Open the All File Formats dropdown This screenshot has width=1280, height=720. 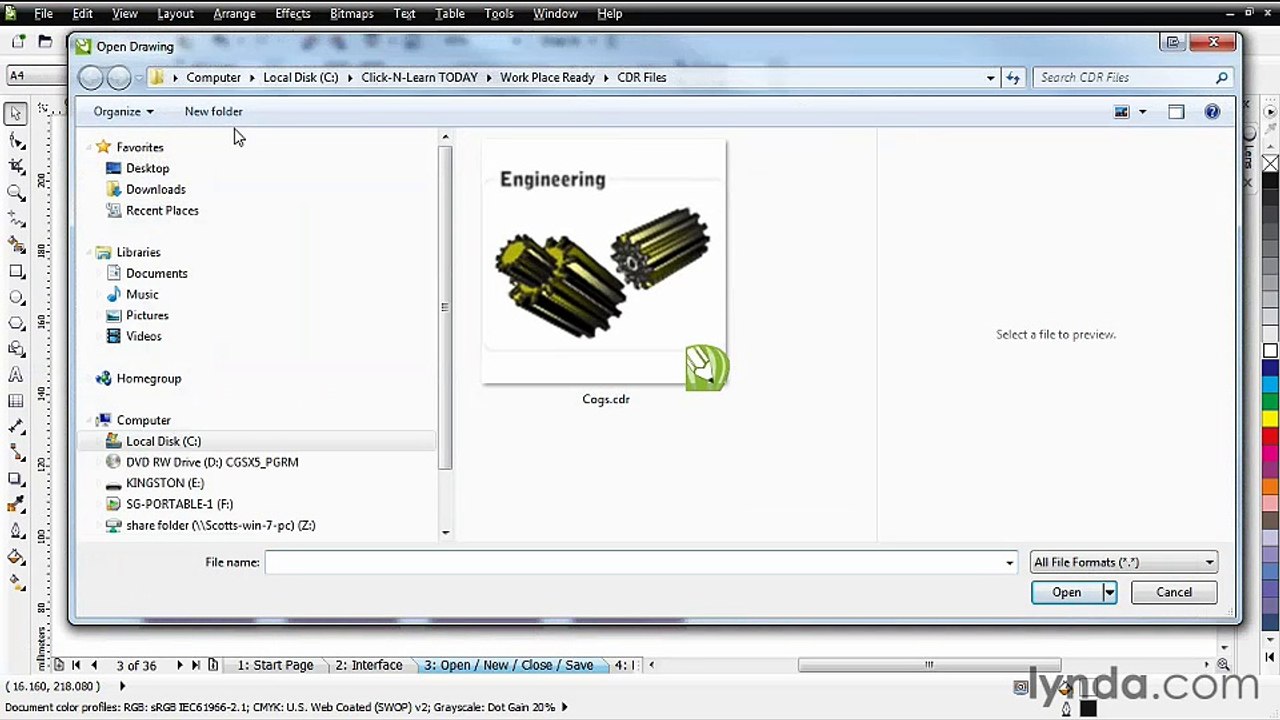click(x=1124, y=562)
